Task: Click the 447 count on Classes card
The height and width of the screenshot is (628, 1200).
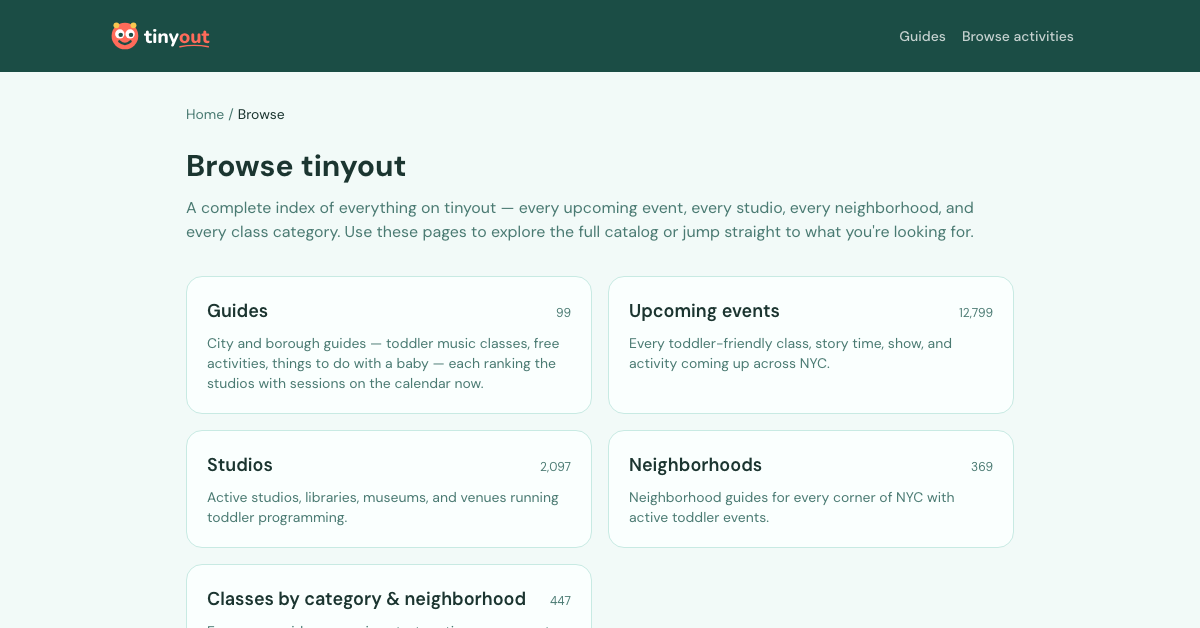Action: pos(560,601)
